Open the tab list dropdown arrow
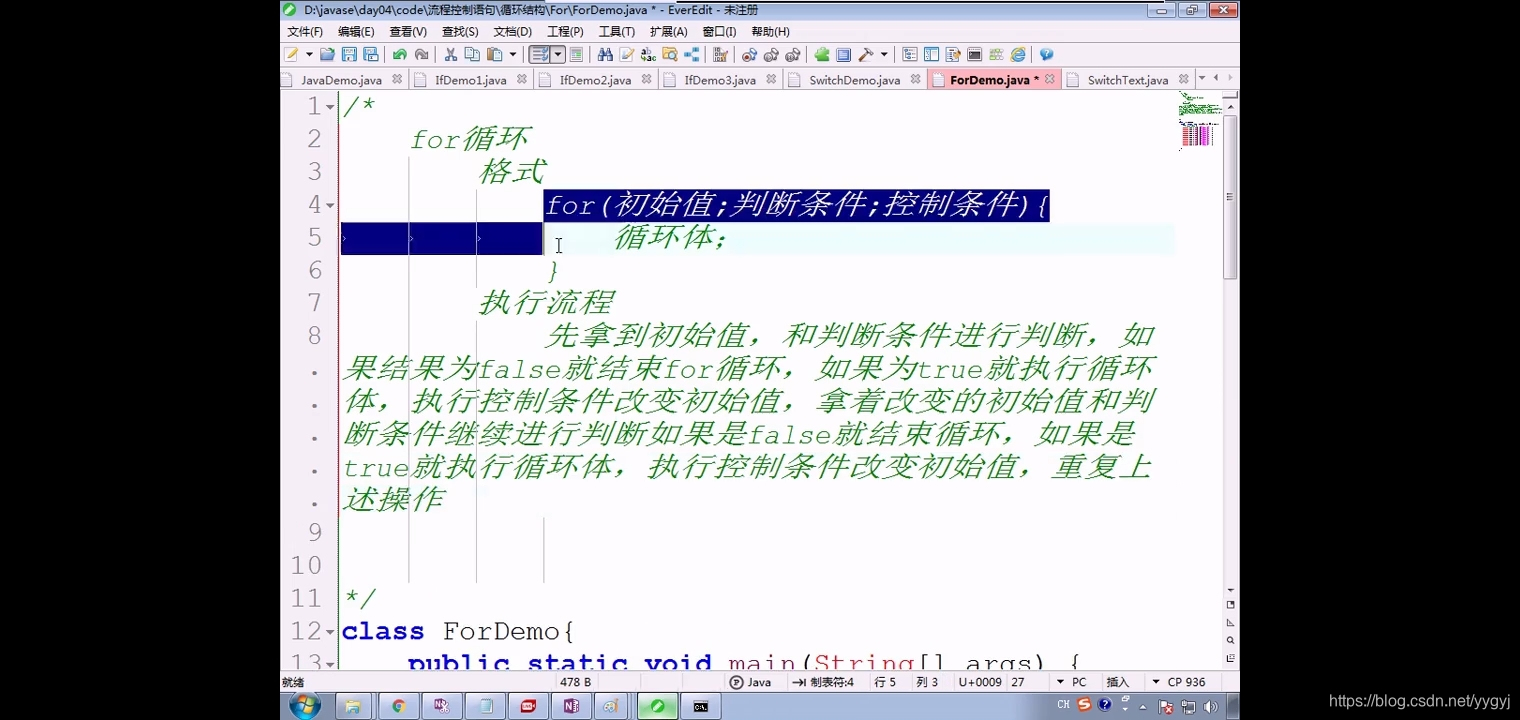The width and height of the screenshot is (1520, 720). tap(1202, 78)
